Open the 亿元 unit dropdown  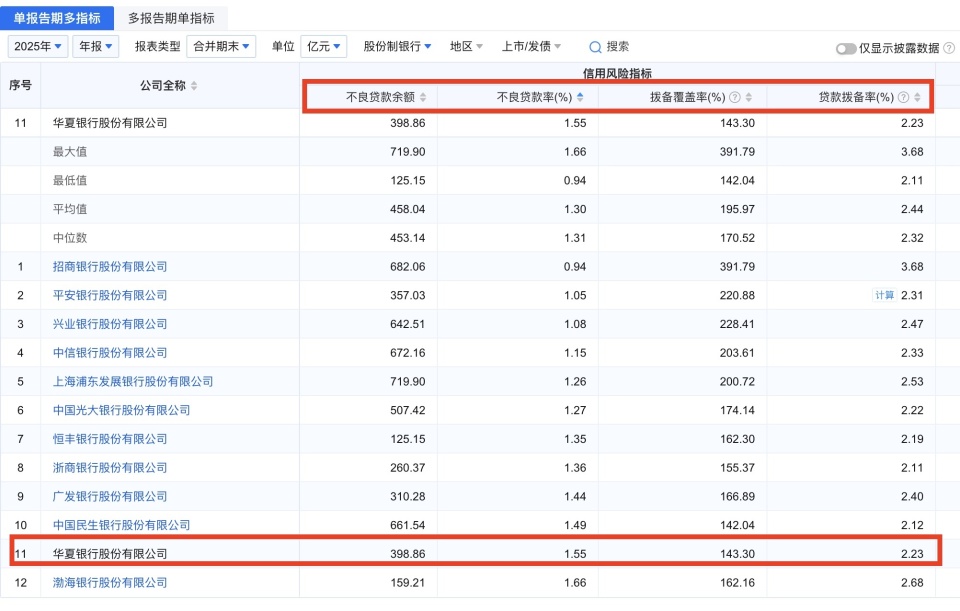tap(324, 47)
